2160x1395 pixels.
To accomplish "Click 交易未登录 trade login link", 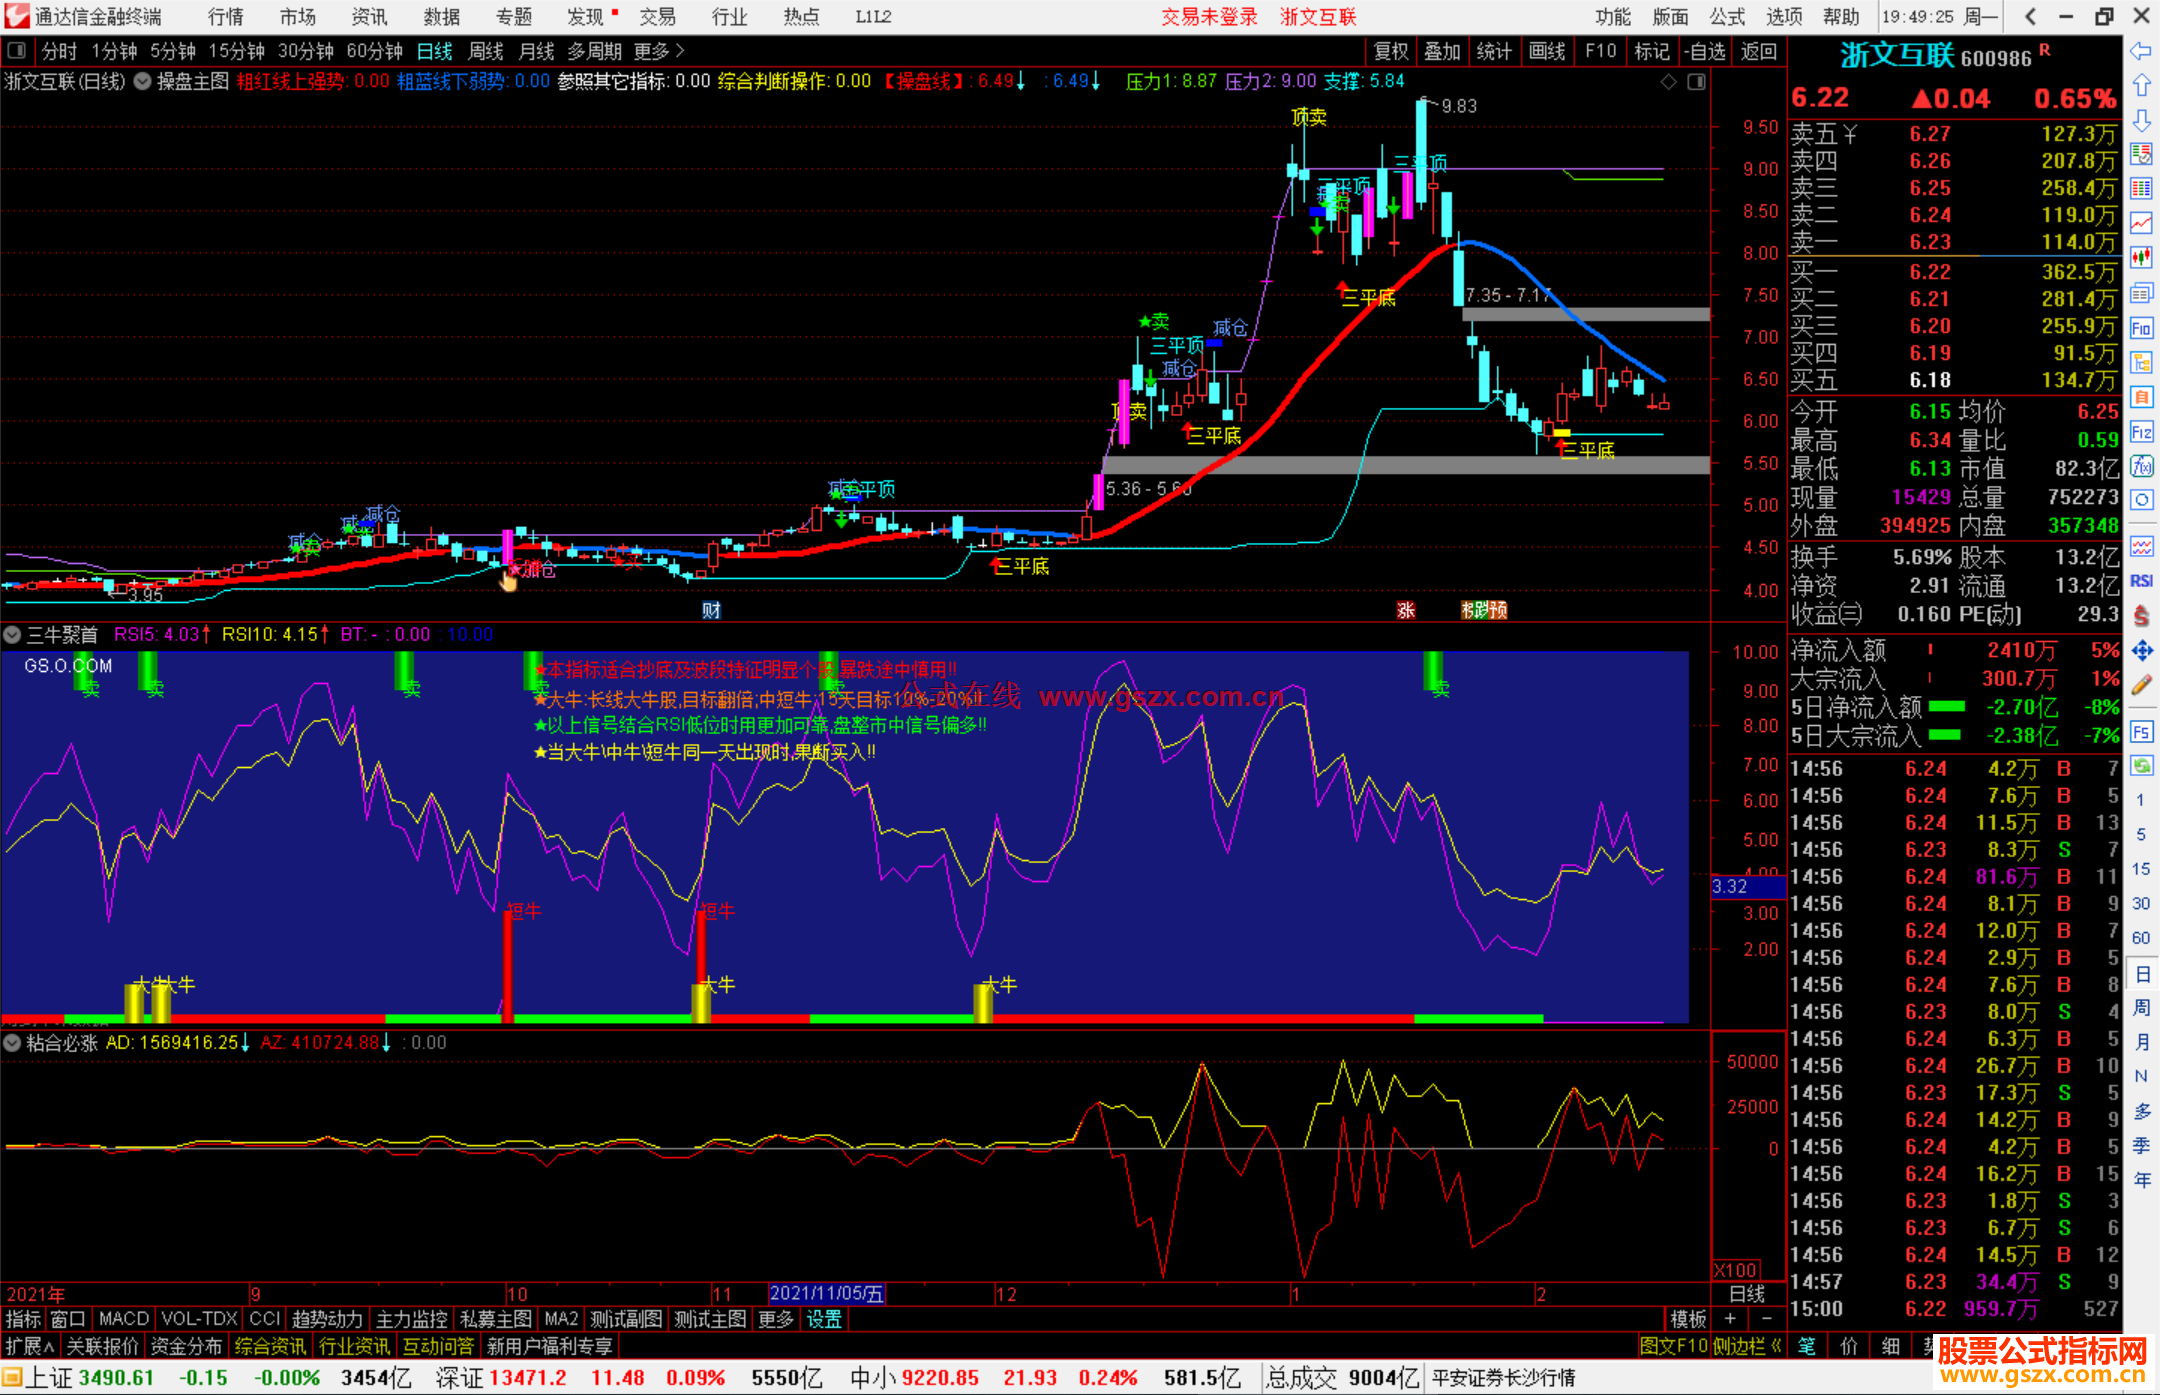I will point(1209,16).
